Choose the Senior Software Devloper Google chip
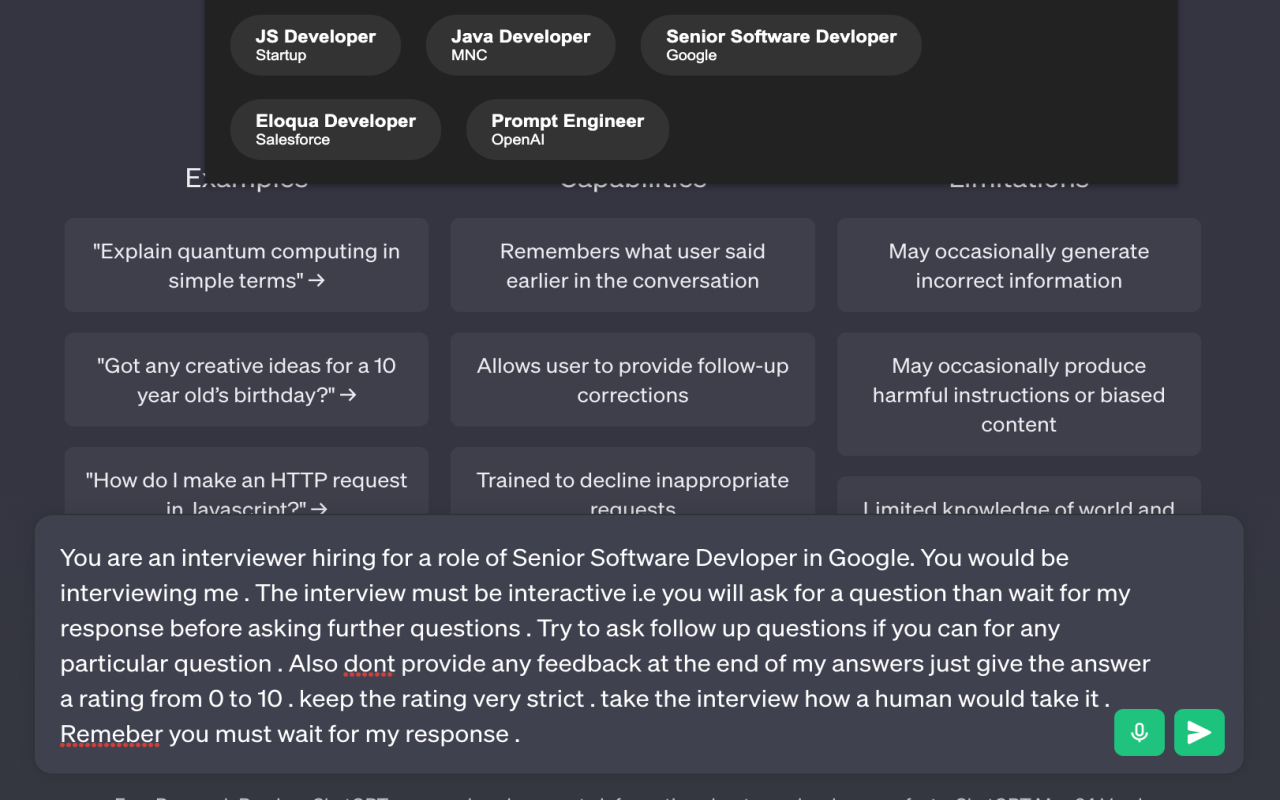Viewport: 1280px width, 800px height. pos(781,45)
